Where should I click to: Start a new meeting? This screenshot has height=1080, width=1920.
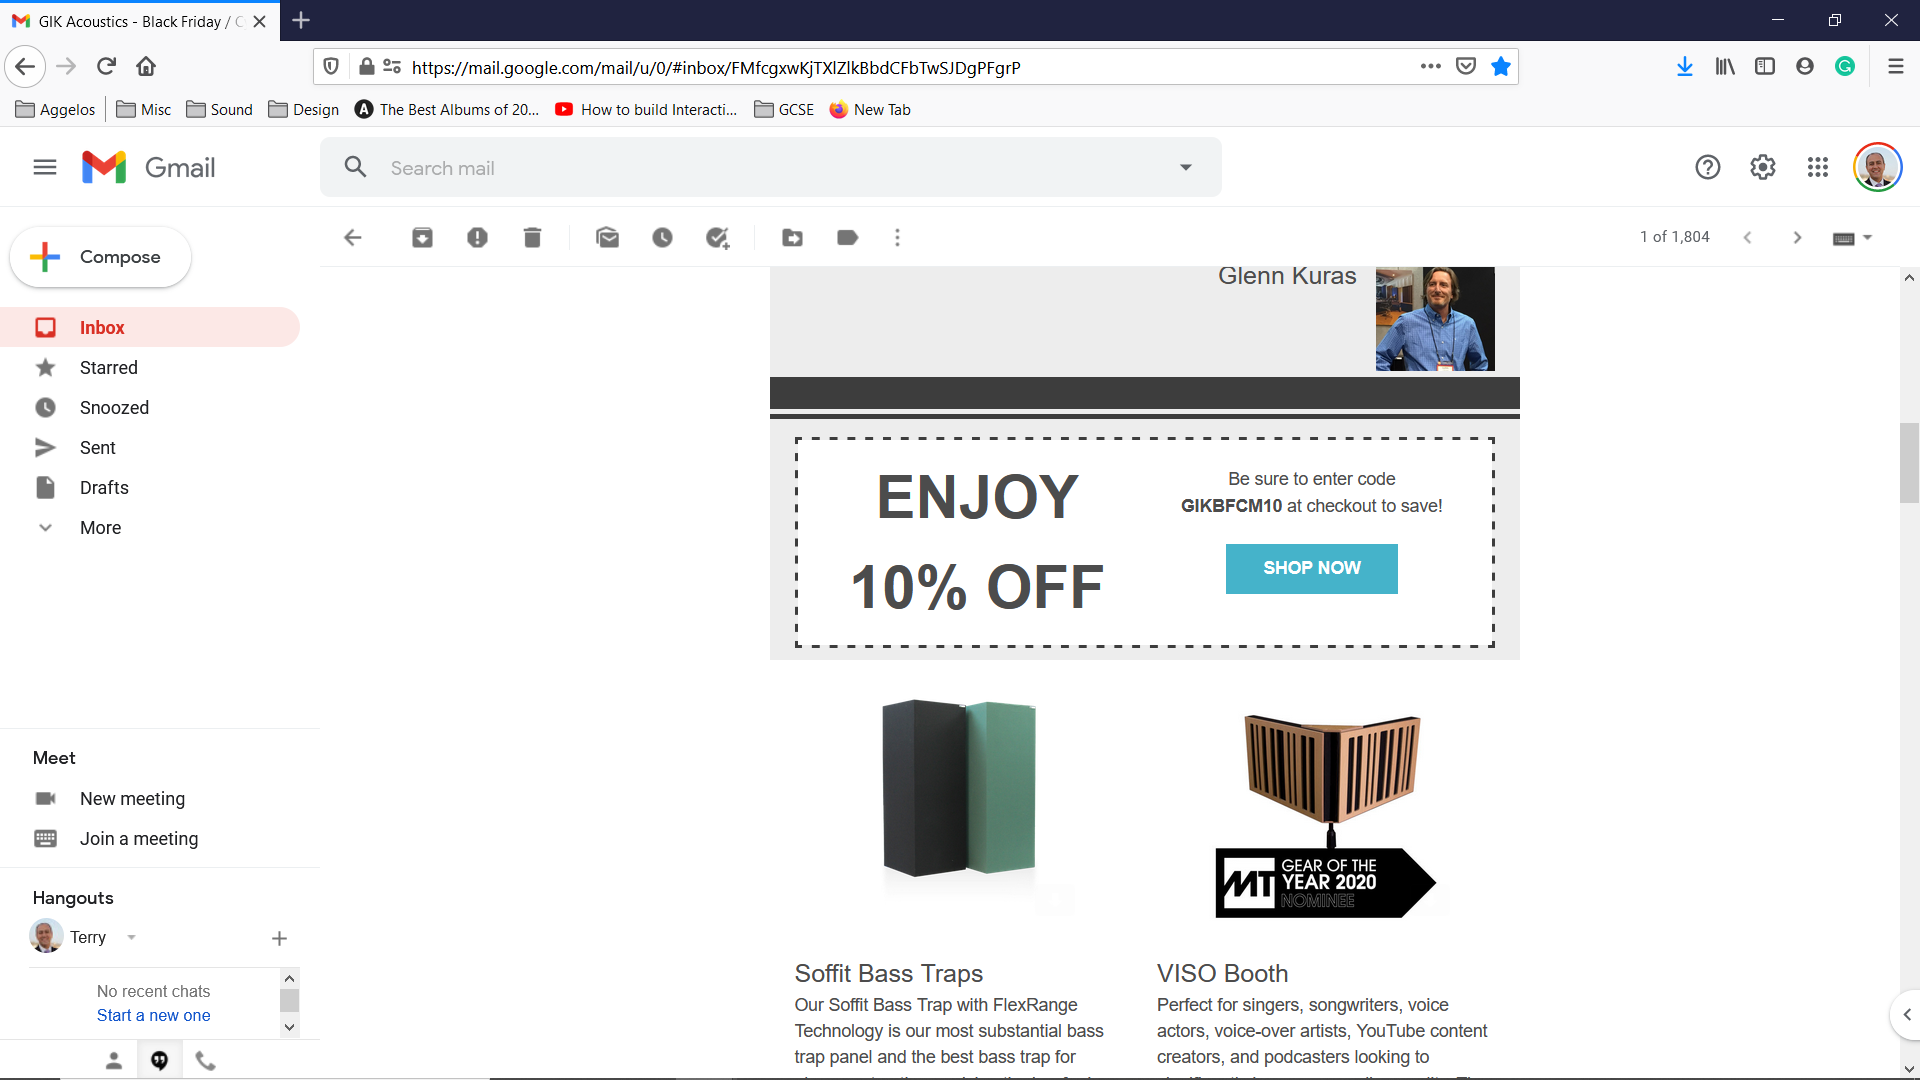click(x=132, y=798)
